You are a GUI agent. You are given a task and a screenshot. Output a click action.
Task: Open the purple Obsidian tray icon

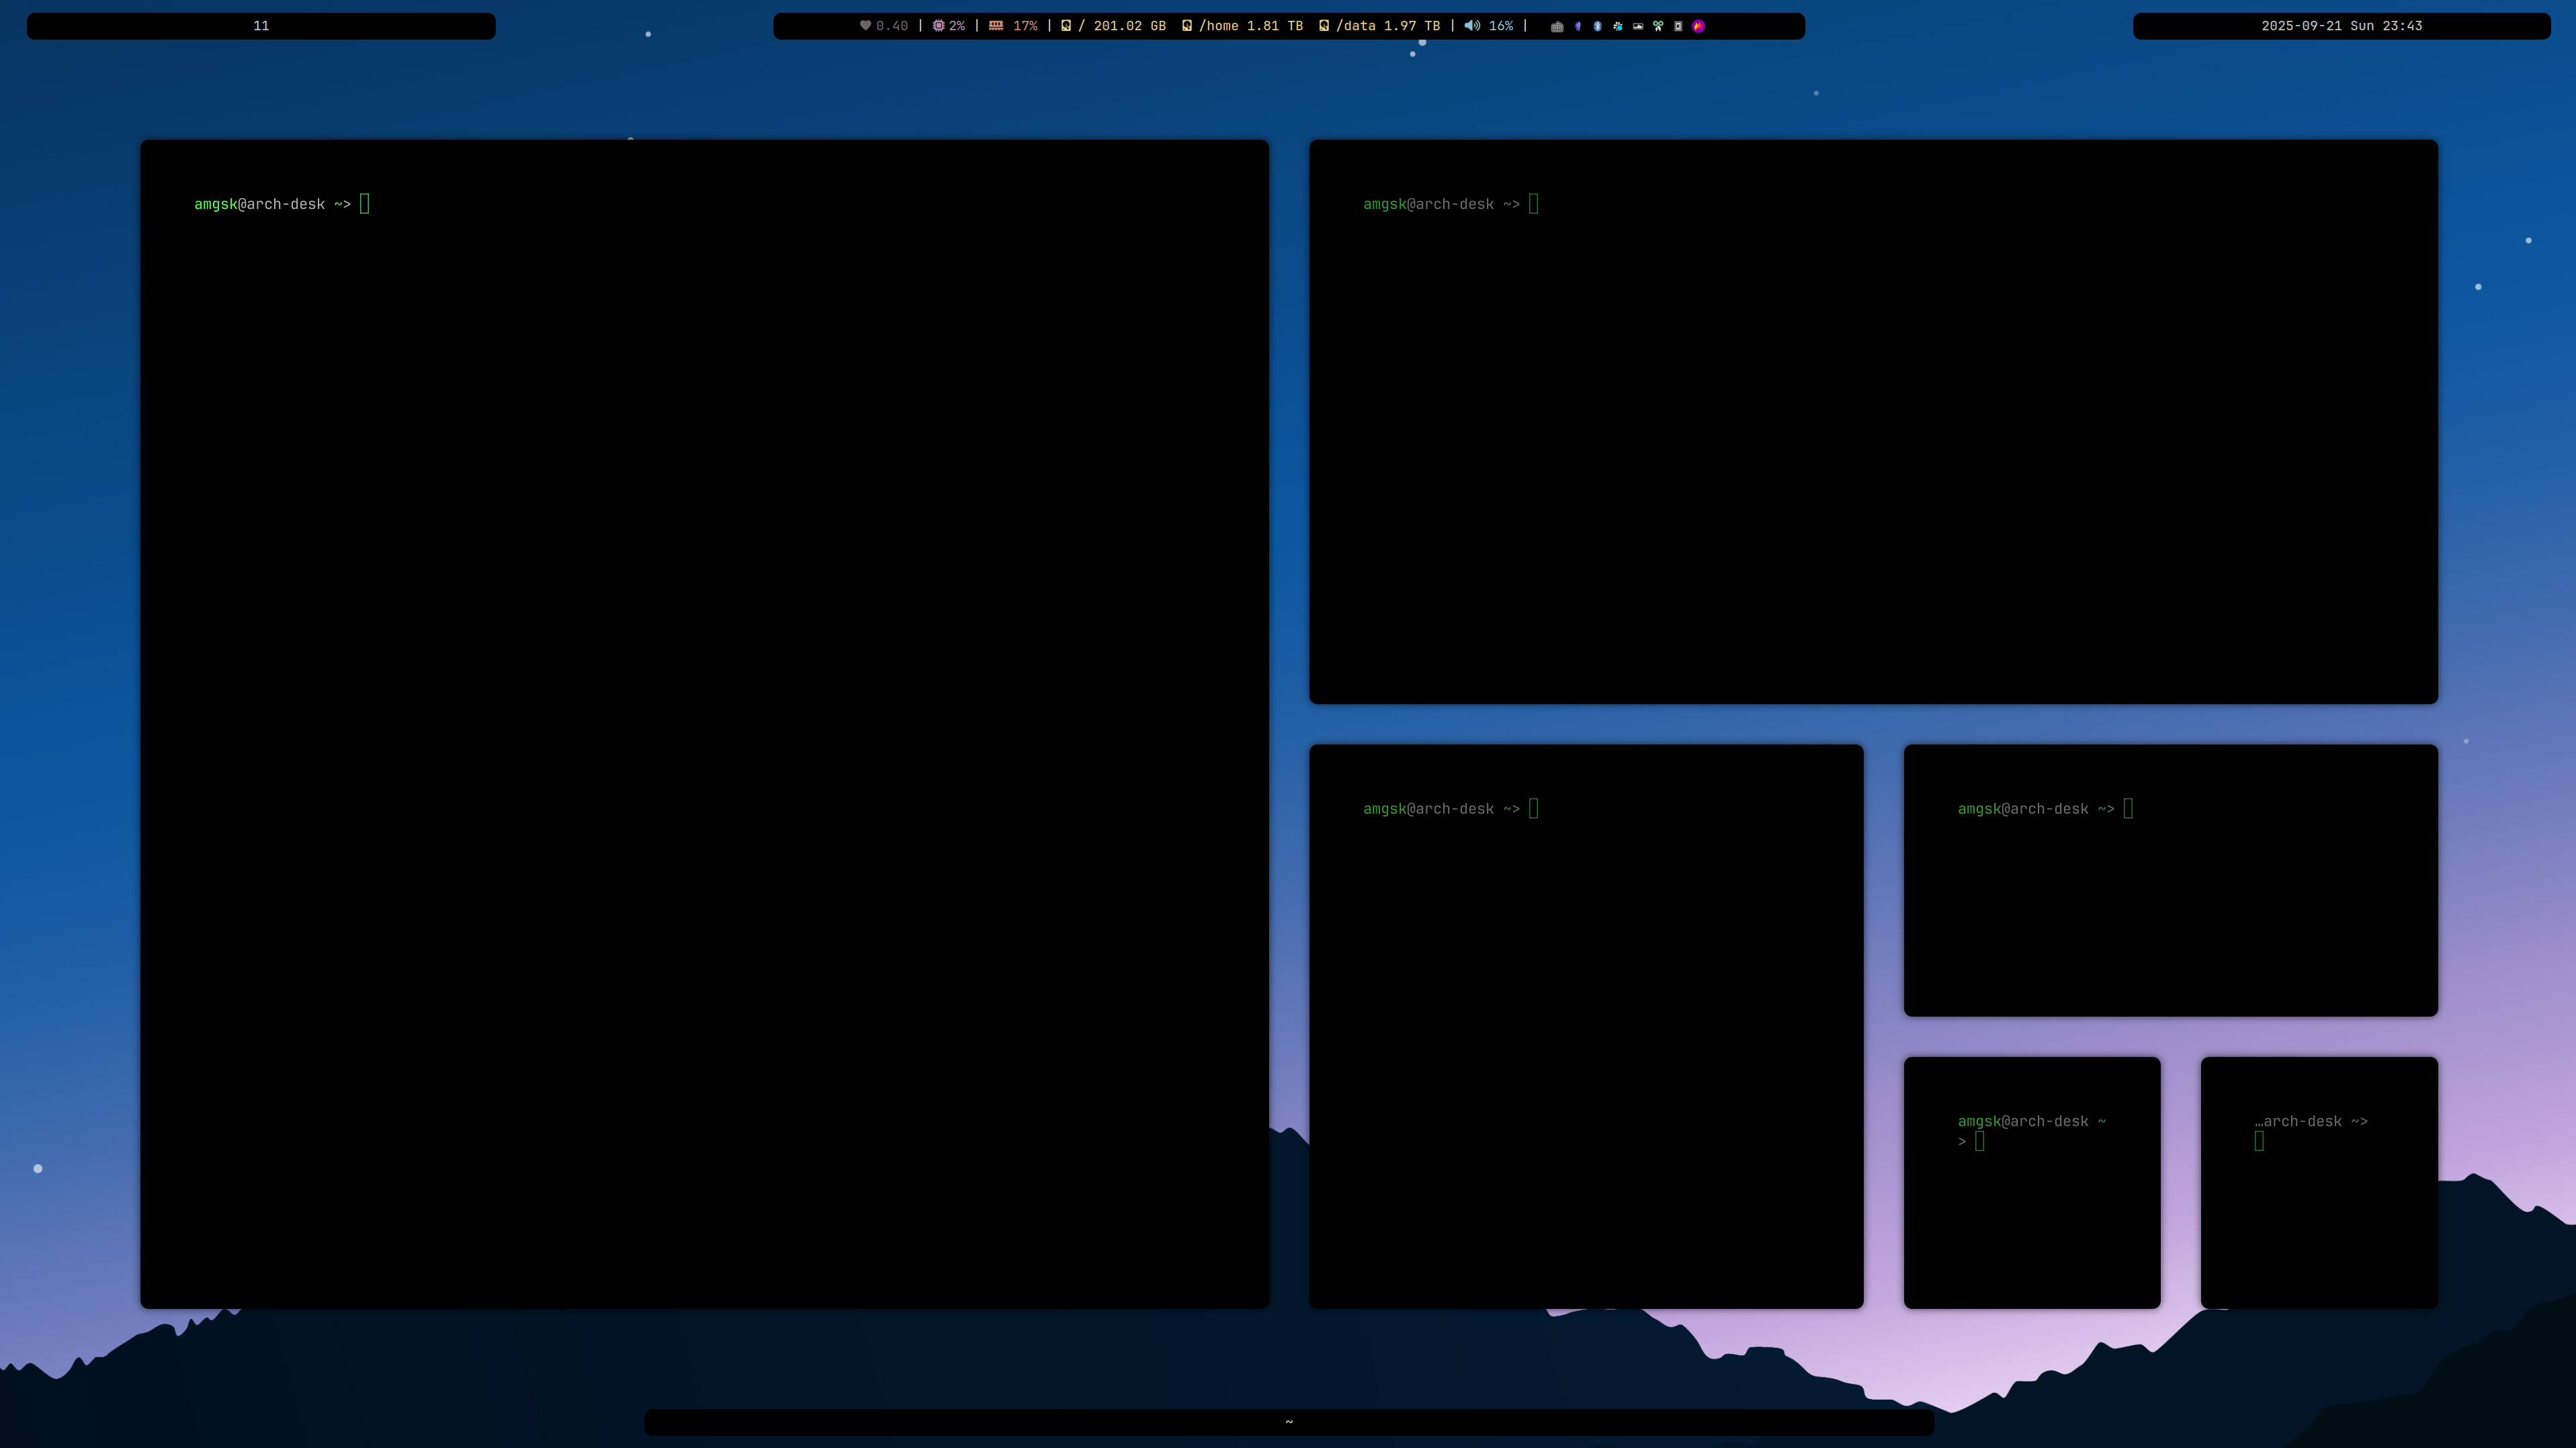click(1578, 27)
